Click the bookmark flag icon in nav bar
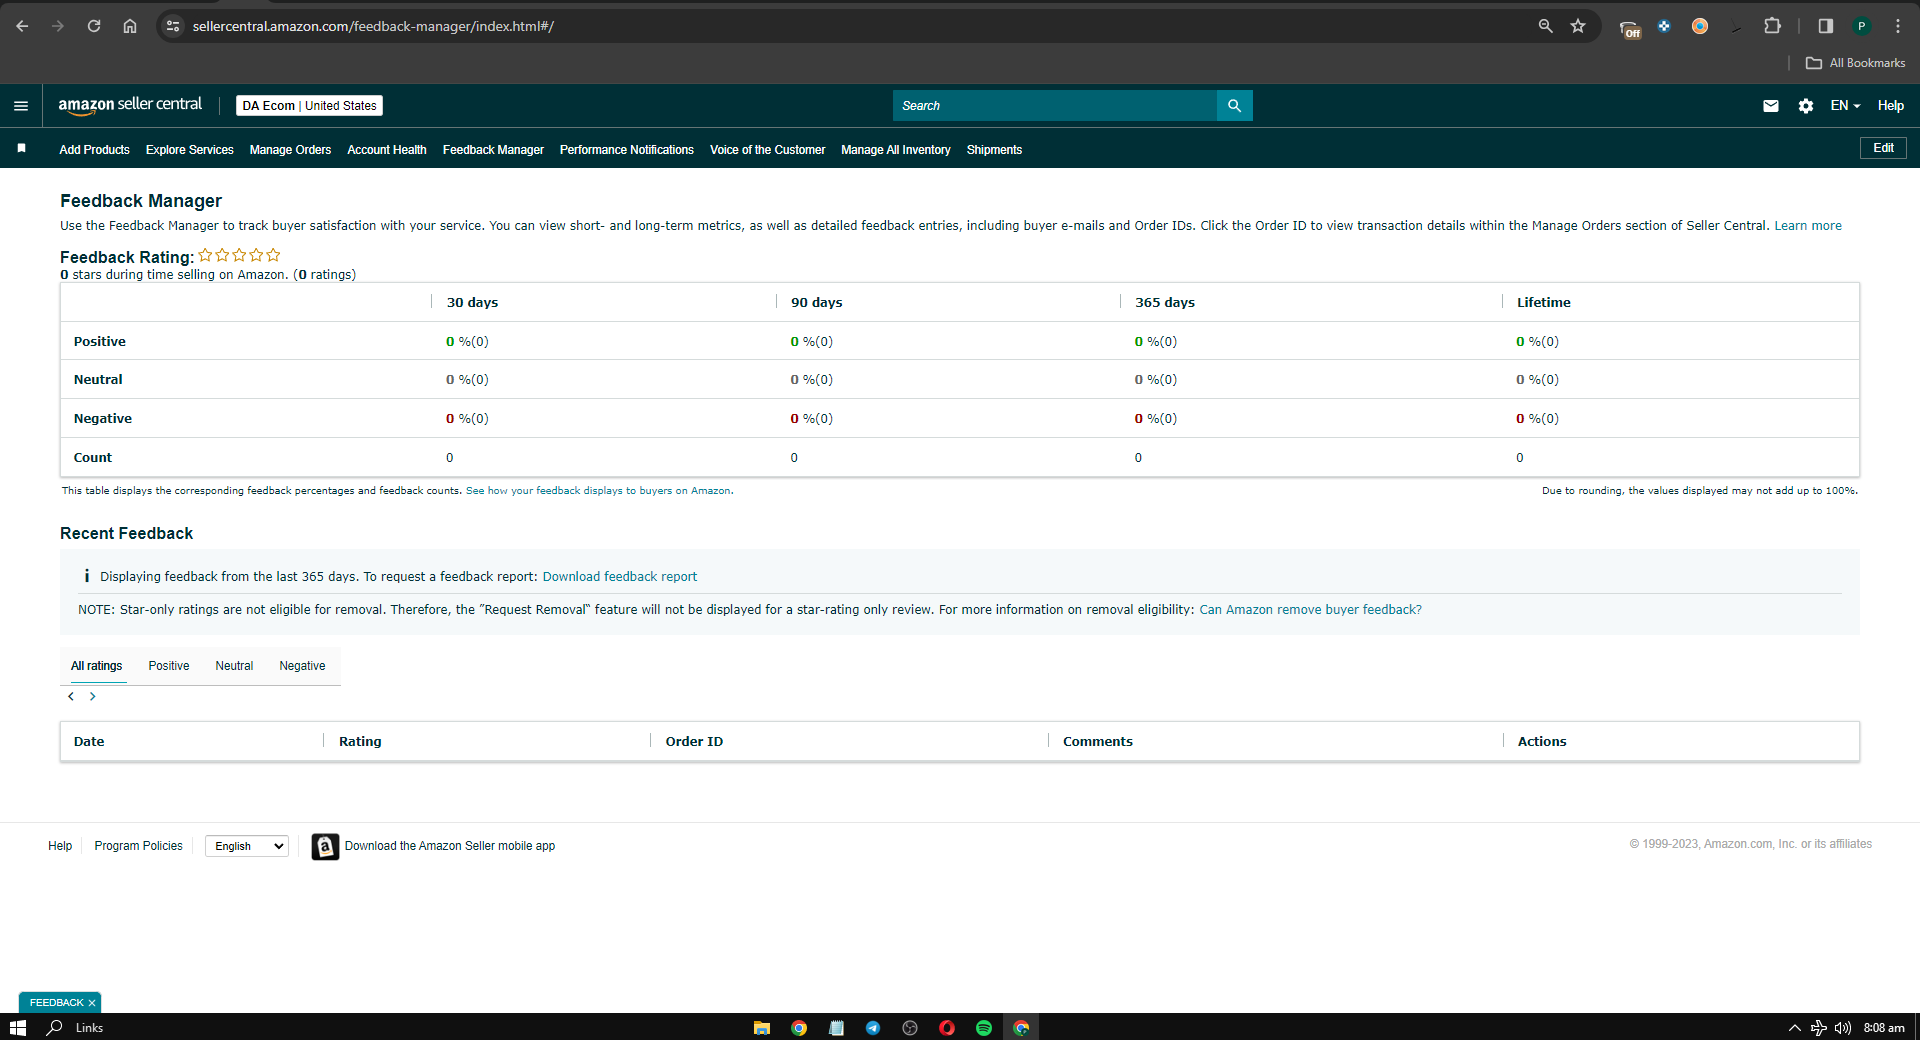 21,148
